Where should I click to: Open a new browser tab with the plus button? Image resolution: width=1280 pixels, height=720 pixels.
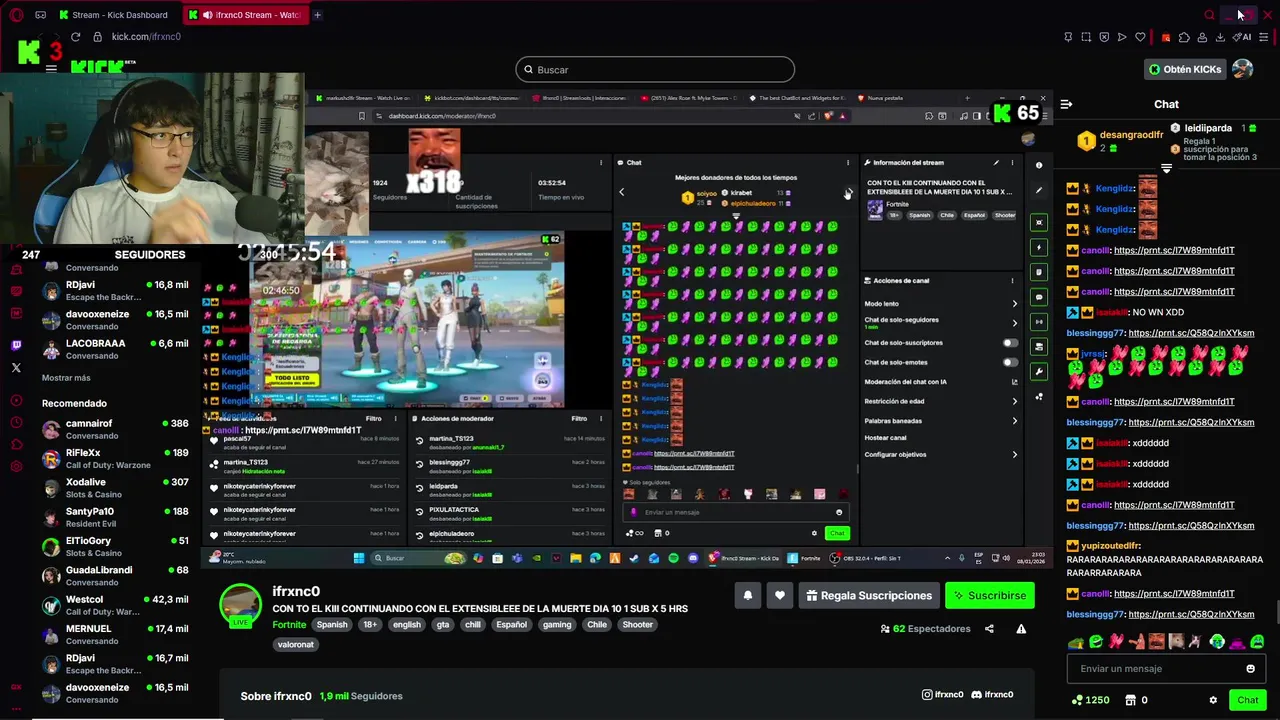click(x=317, y=15)
